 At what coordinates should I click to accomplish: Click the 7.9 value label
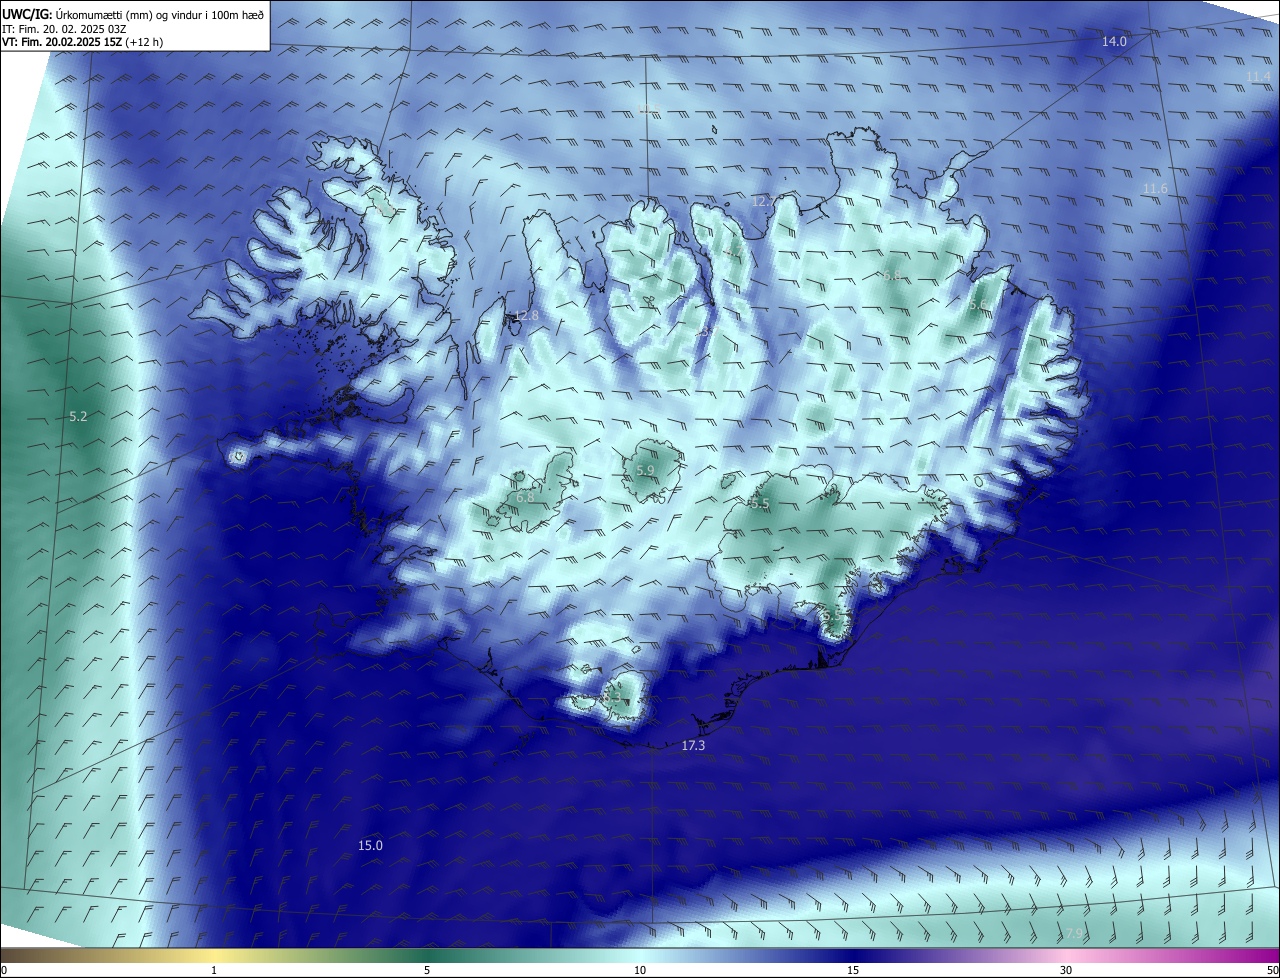[x=1073, y=933]
